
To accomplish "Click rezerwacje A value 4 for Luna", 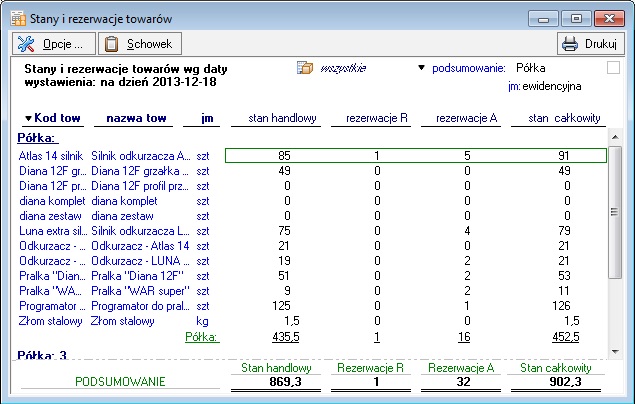I will tap(467, 231).
